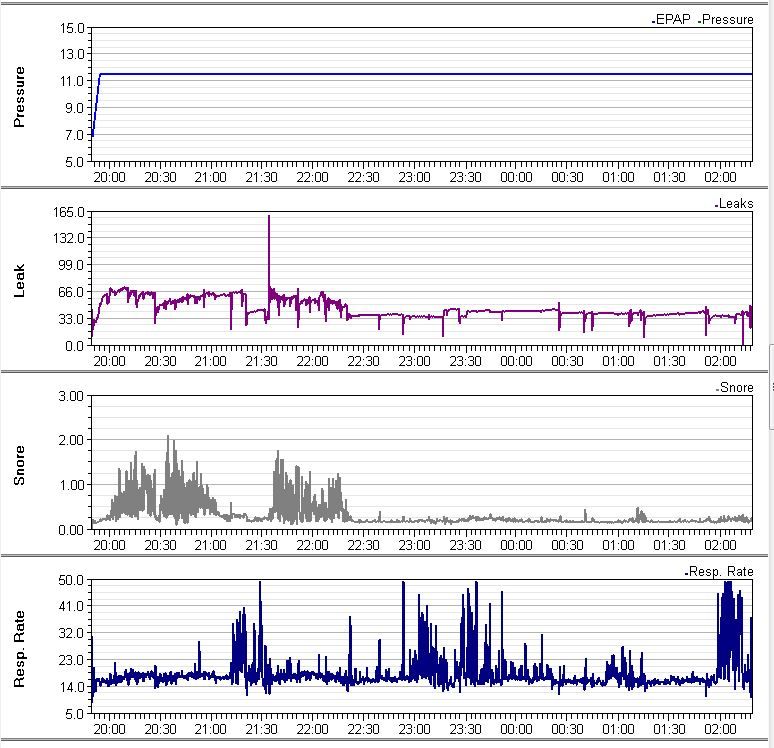Click the Snore y-axis title
The height and width of the screenshot is (748, 774).
(18, 463)
